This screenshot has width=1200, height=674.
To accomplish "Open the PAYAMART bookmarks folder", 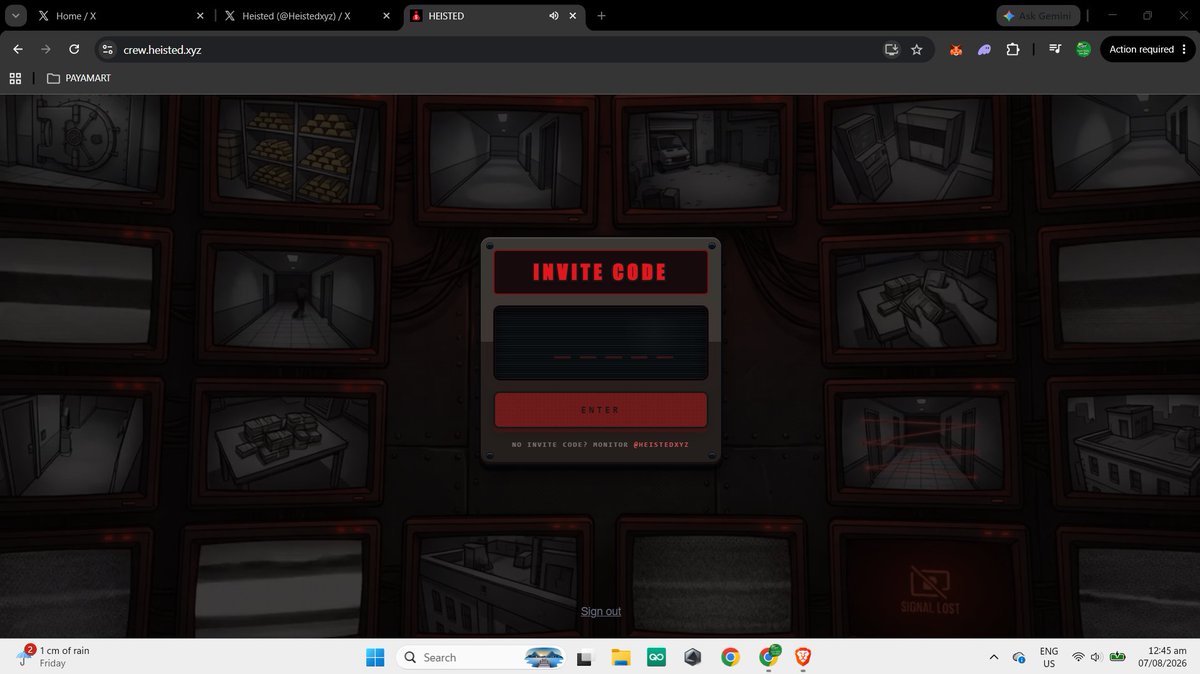I will (78, 78).
